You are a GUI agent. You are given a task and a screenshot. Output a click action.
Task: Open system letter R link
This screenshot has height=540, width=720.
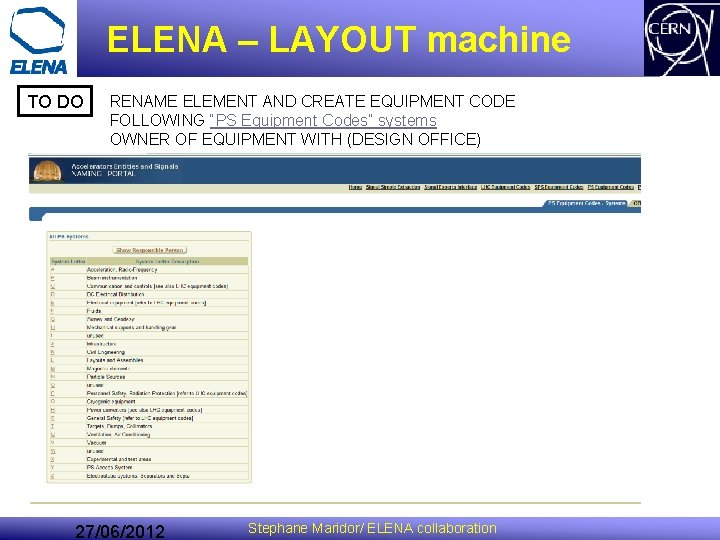pos(52,410)
